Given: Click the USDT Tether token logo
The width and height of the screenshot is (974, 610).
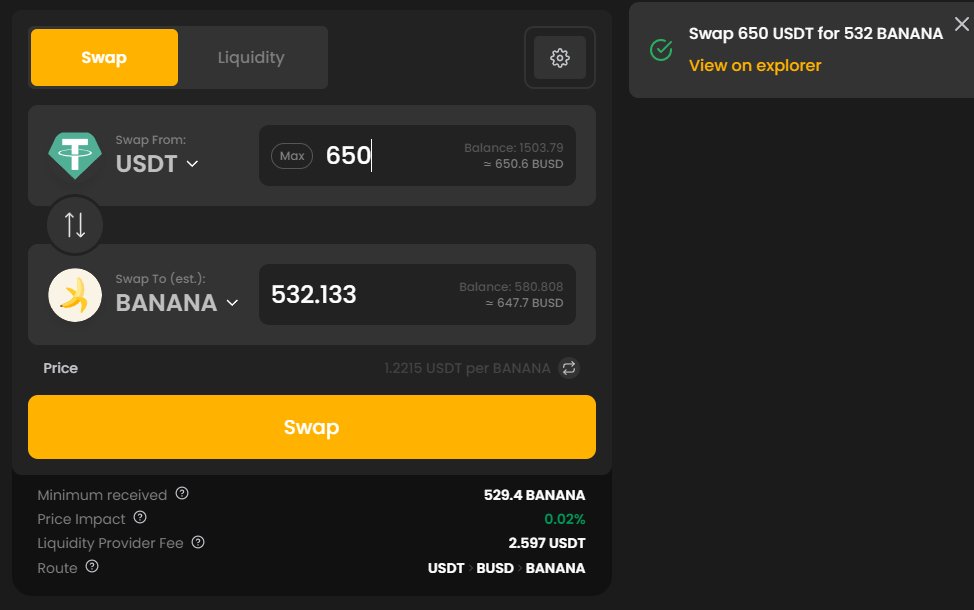Looking at the screenshot, I should tap(75, 155).
